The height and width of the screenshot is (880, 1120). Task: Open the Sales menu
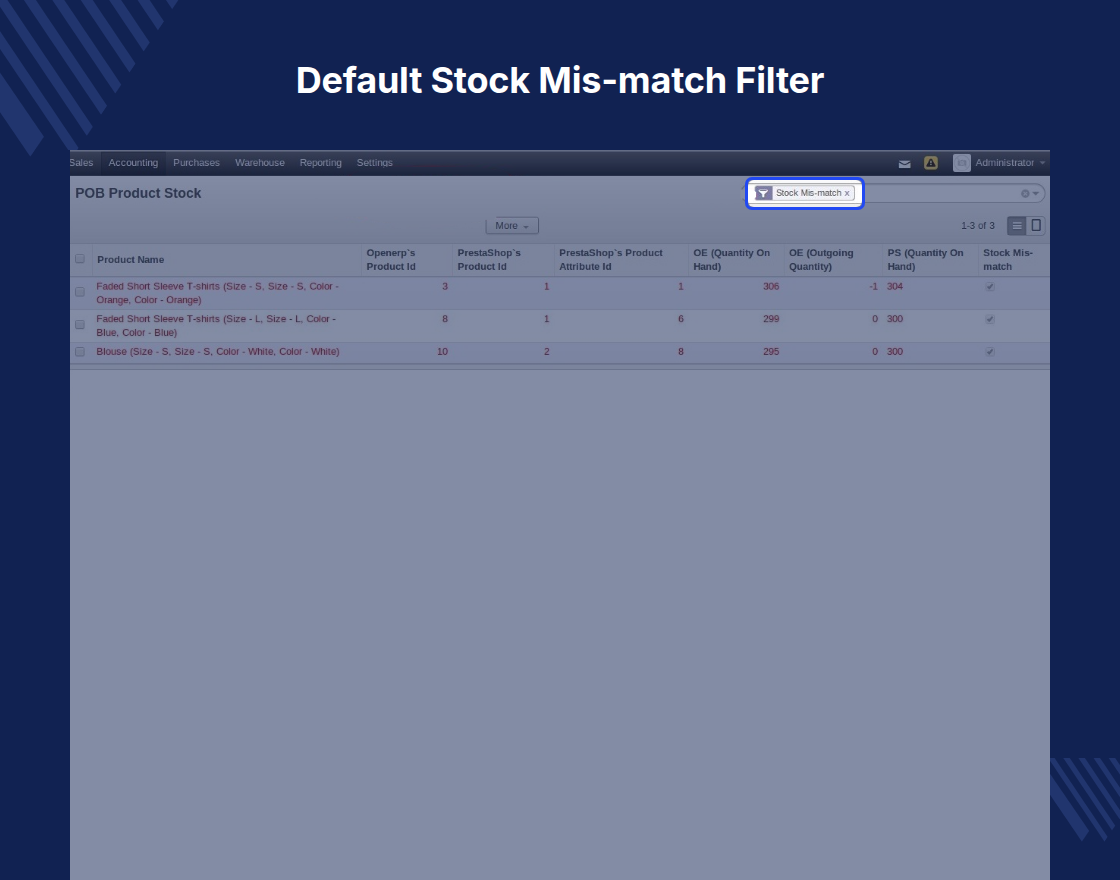tap(81, 163)
